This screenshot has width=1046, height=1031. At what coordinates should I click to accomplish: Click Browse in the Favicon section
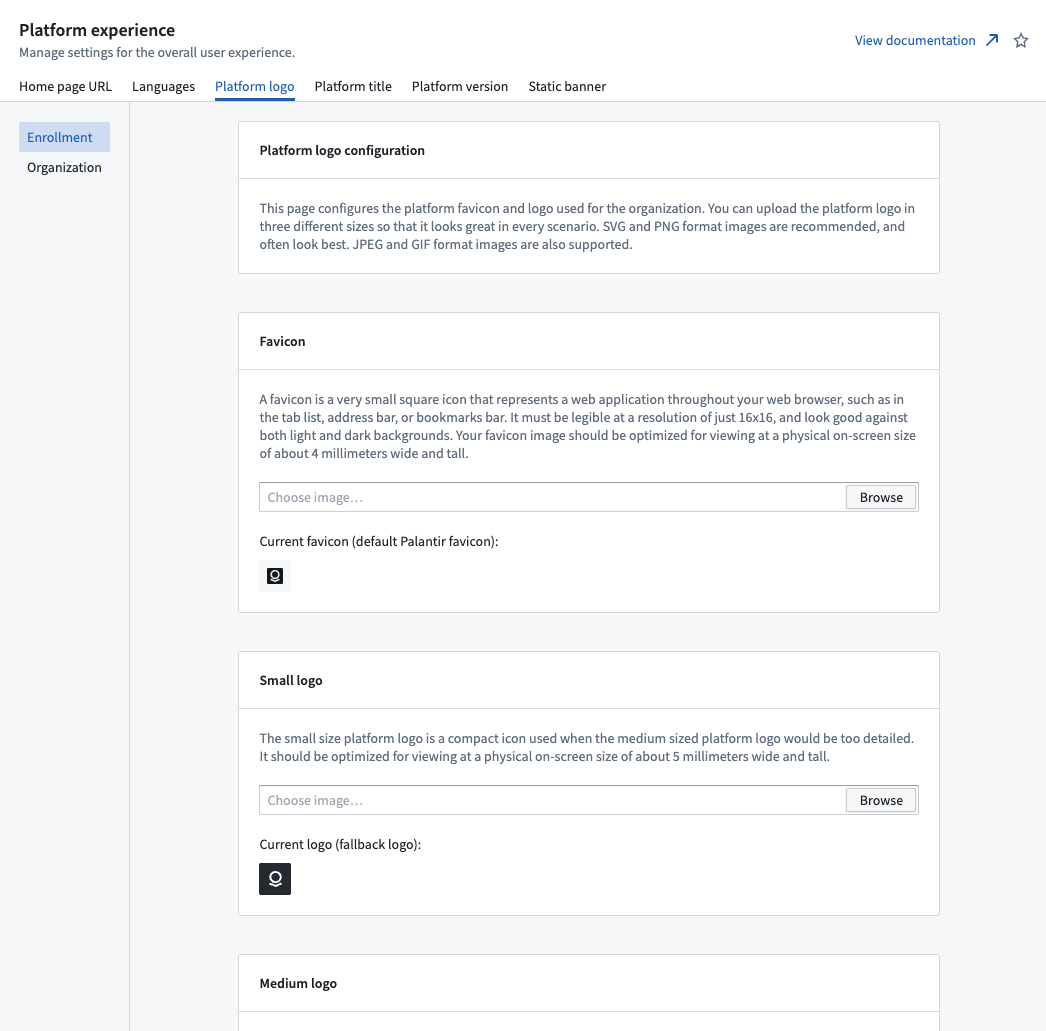pos(880,497)
